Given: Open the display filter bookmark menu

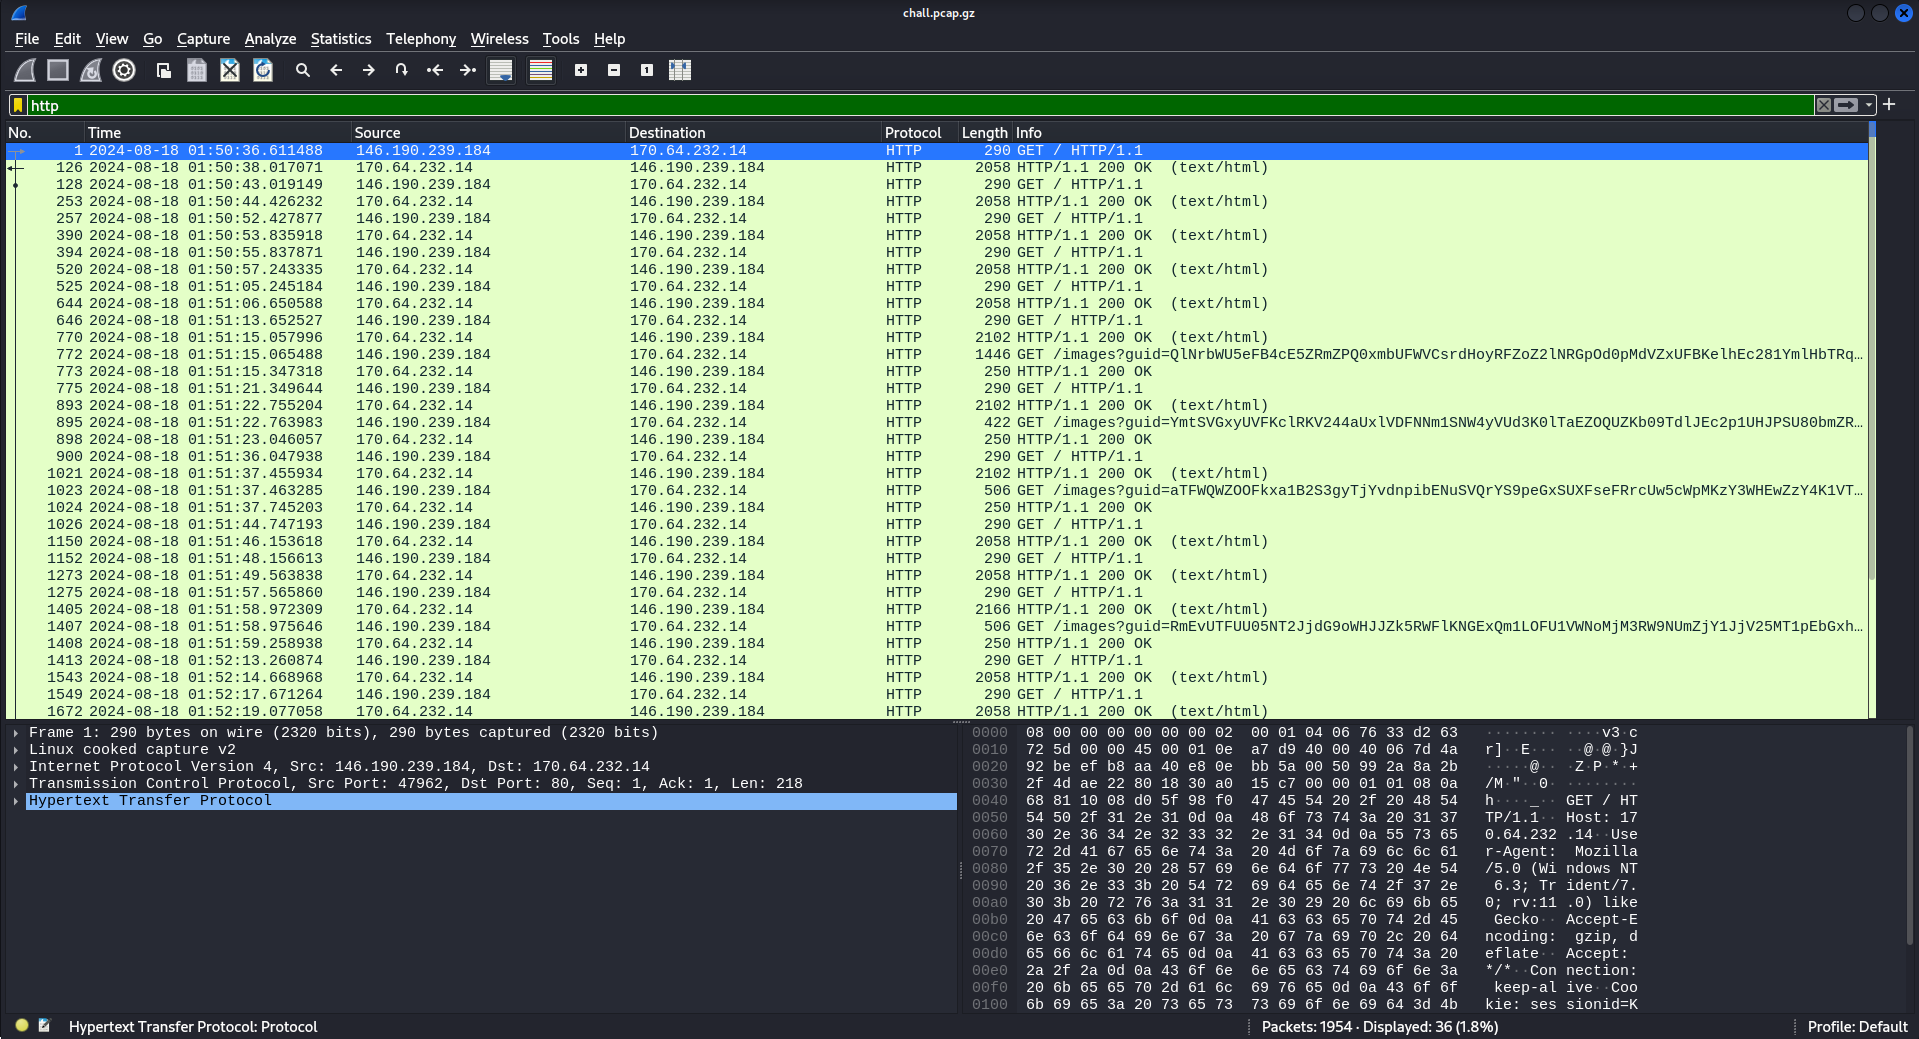Looking at the screenshot, I should click(18, 105).
